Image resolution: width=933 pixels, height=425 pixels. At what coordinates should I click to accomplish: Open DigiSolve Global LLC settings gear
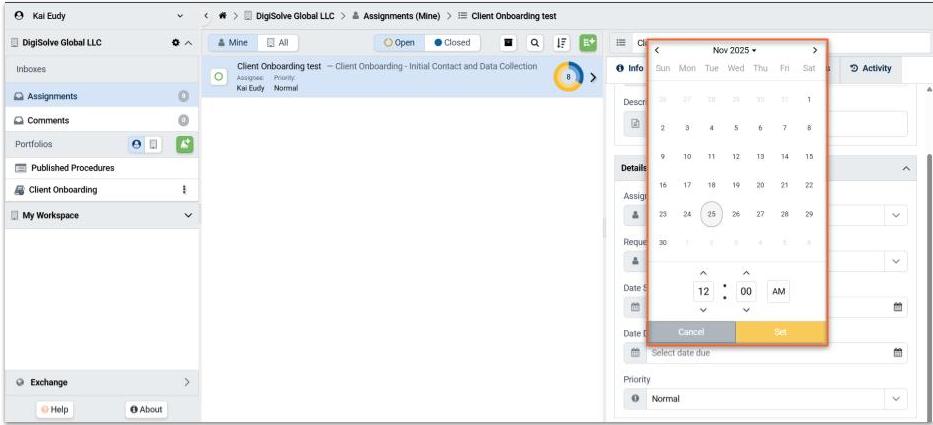coord(176,43)
